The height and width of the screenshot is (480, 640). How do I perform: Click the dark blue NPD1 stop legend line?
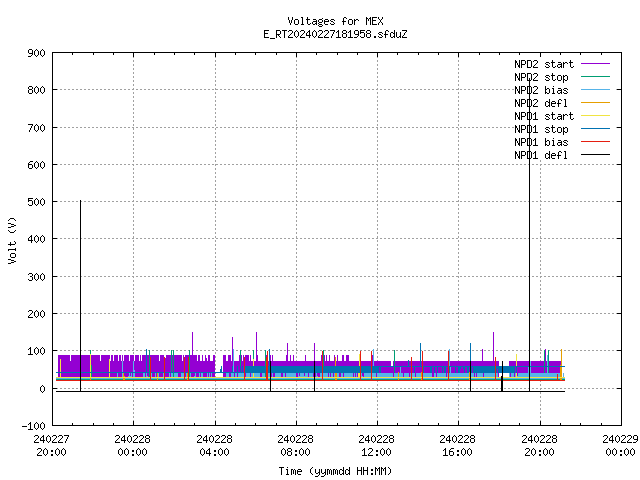coord(595,129)
